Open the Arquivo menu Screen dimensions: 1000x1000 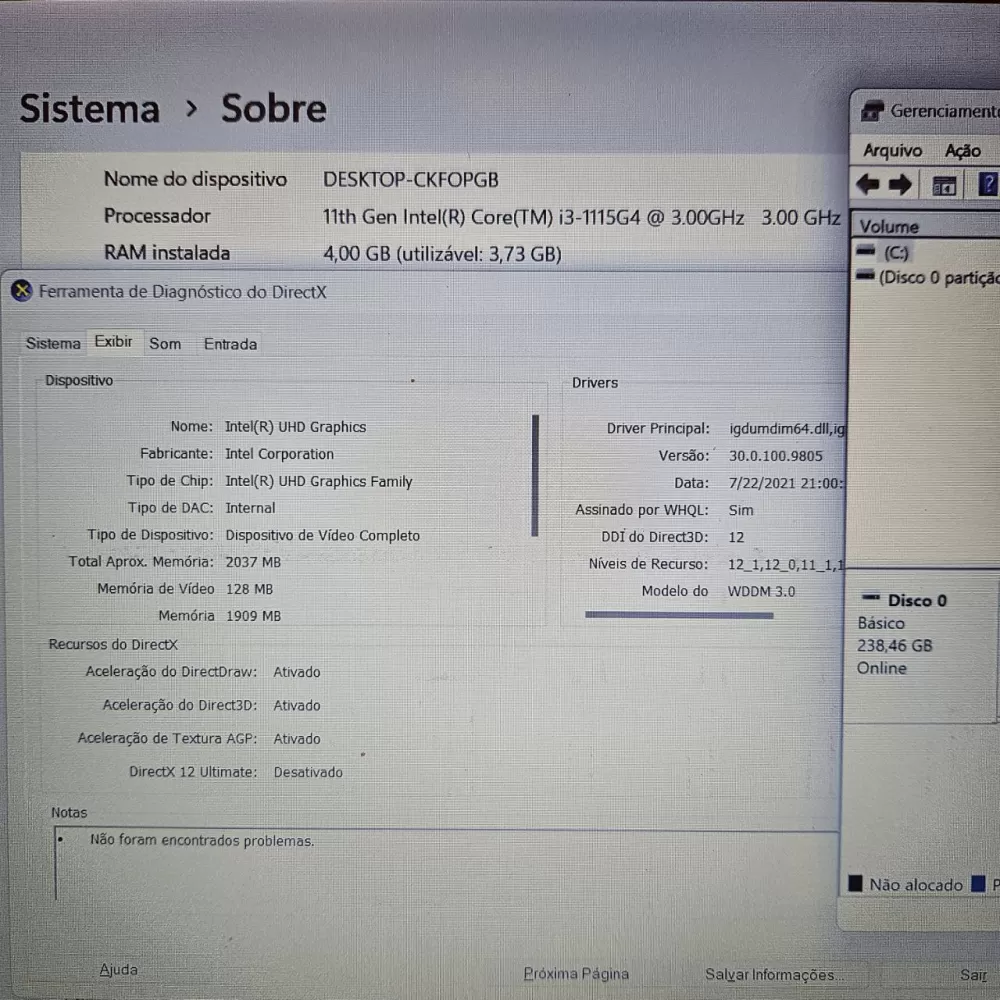point(892,150)
